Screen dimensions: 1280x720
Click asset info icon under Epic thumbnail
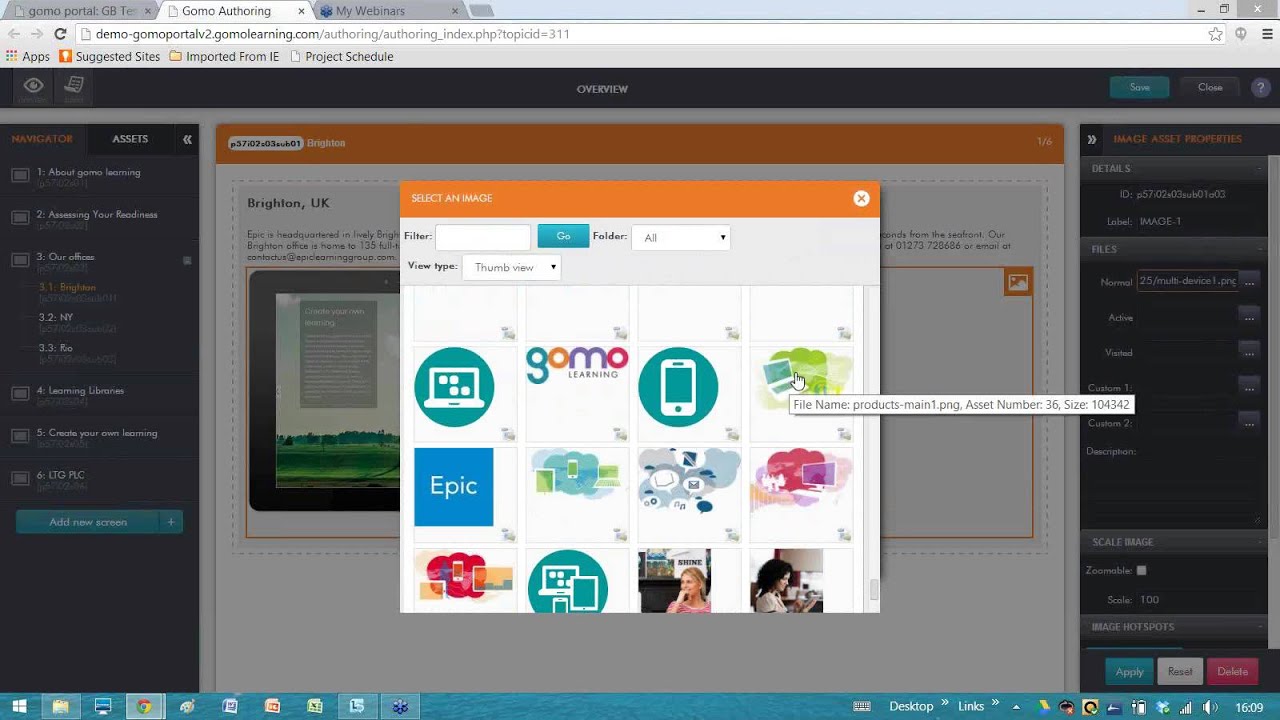click(508, 535)
